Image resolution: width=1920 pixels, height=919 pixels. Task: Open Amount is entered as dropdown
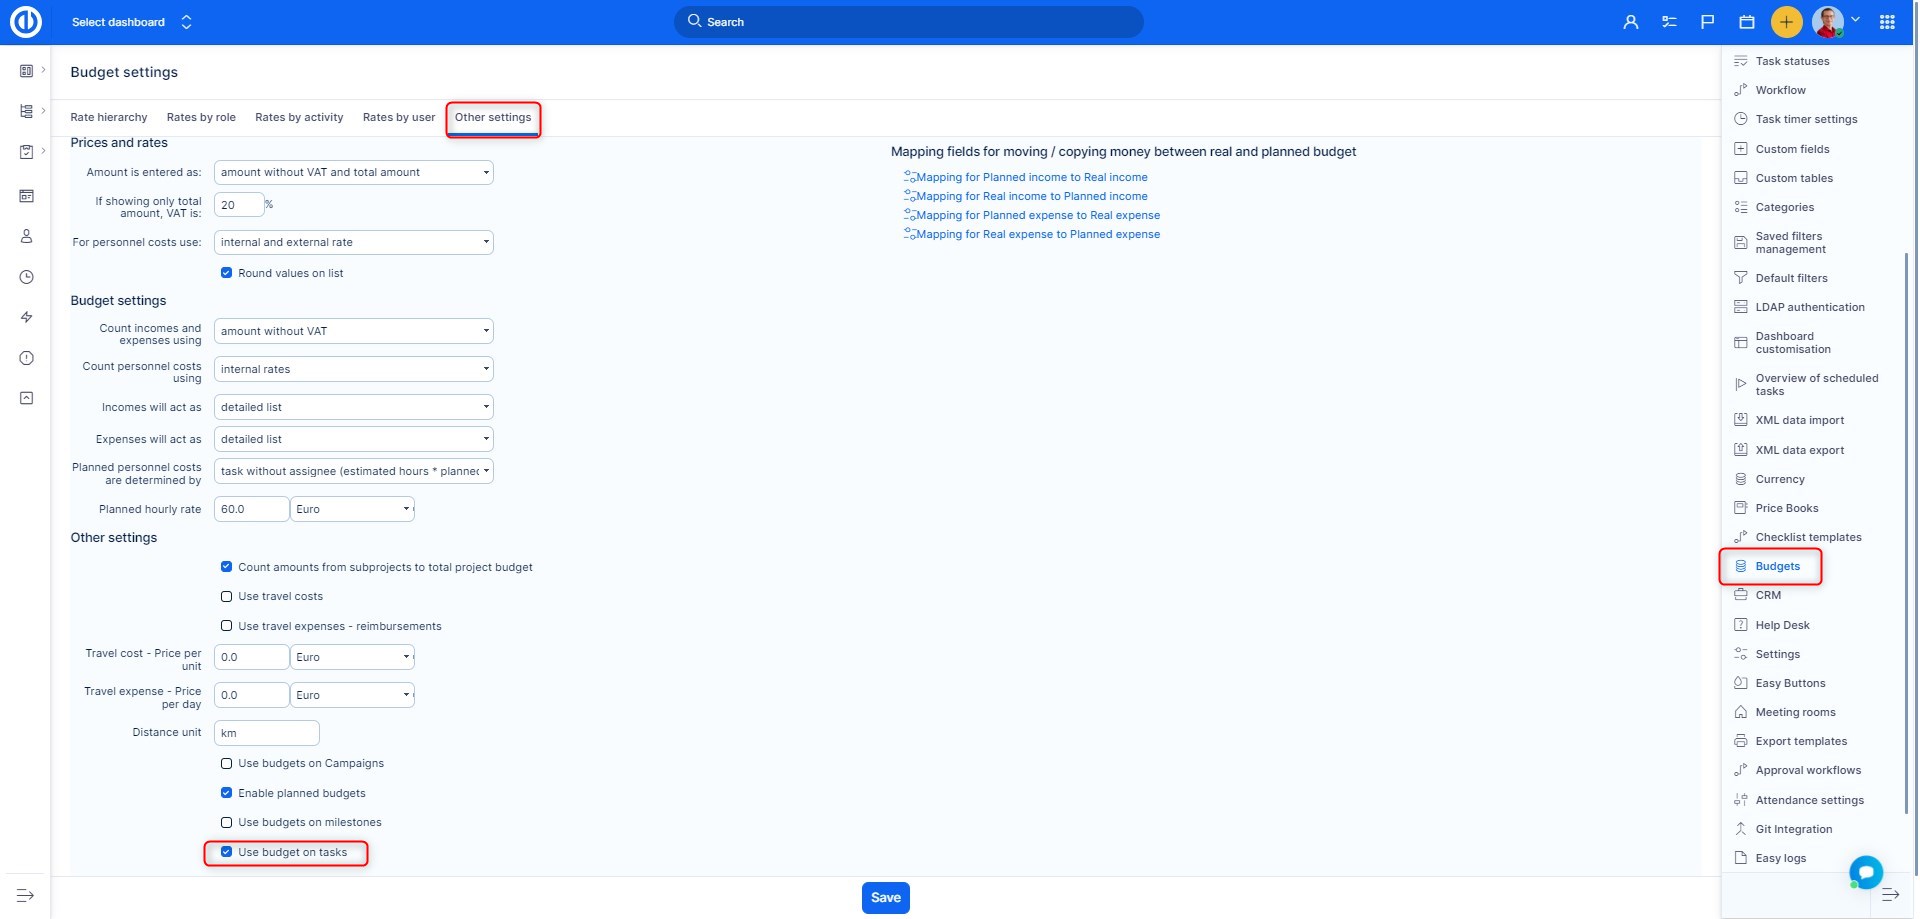pyautogui.click(x=353, y=173)
